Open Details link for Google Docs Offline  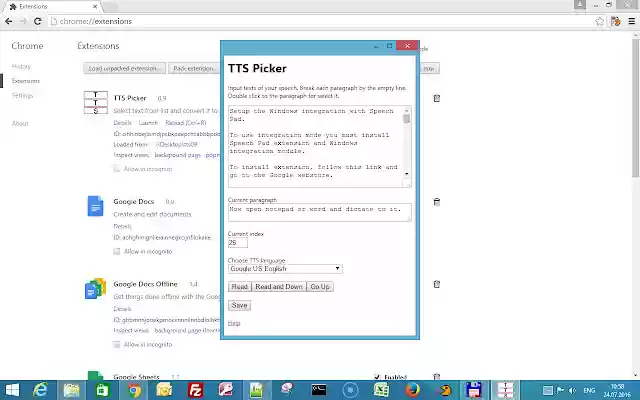tap(122, 309)
